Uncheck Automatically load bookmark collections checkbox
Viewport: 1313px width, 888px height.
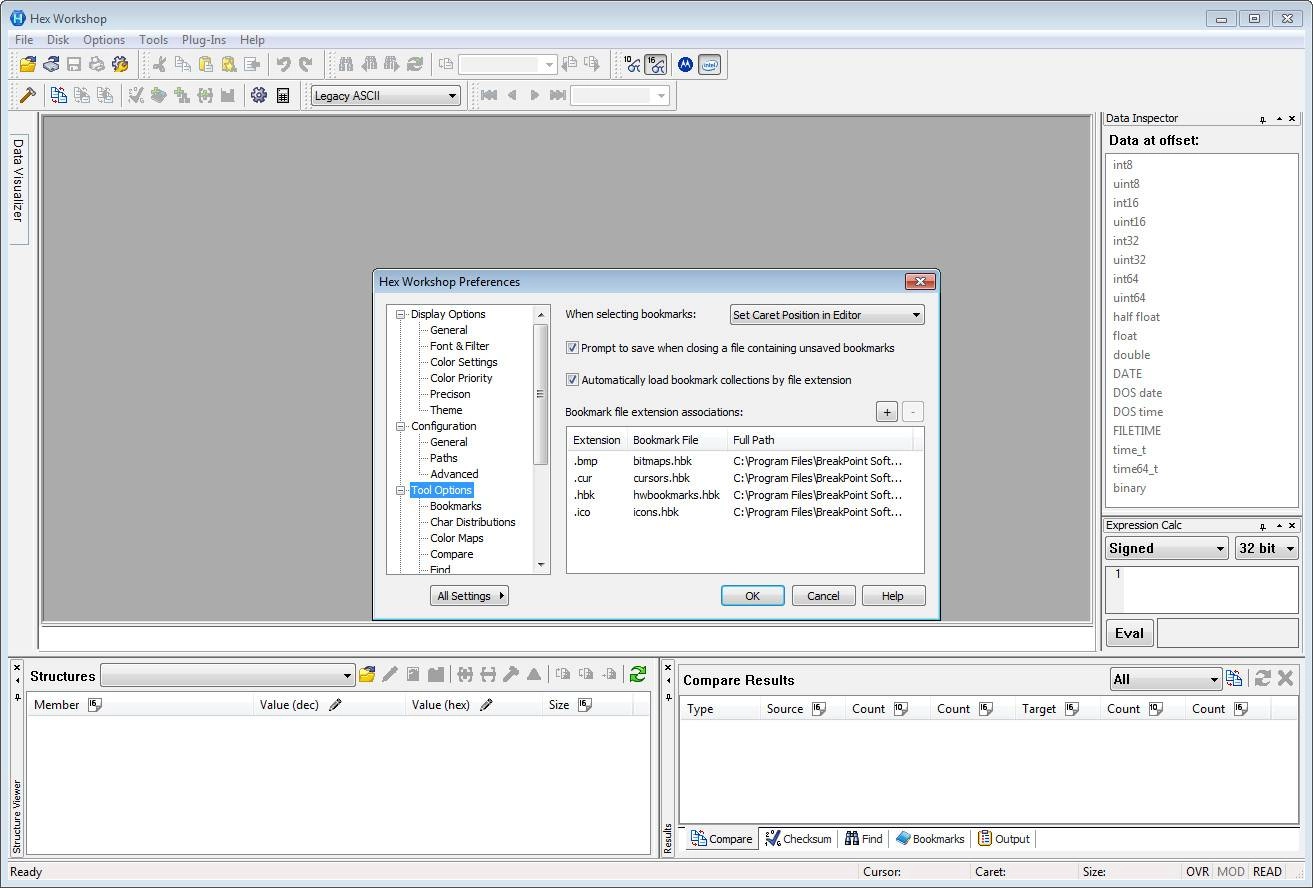572,380
